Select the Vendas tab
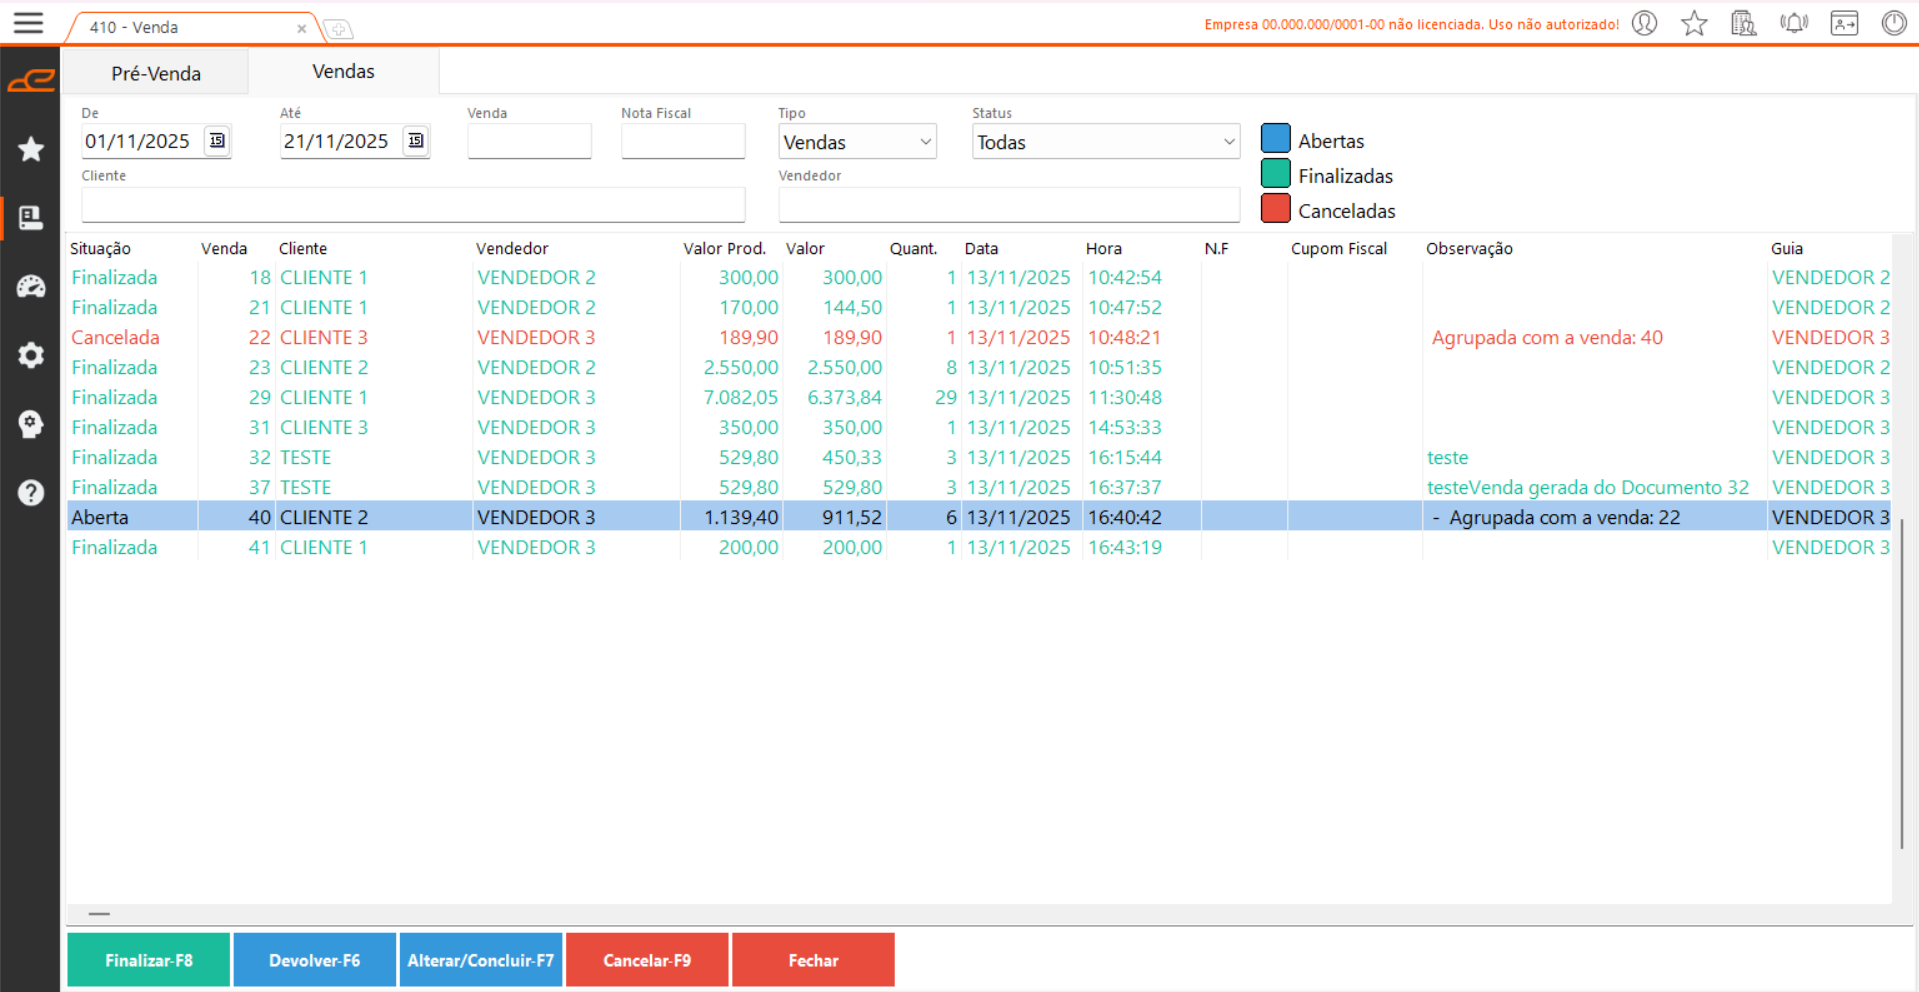Screen dimensions: 1919x992 [x=343, y=72]
